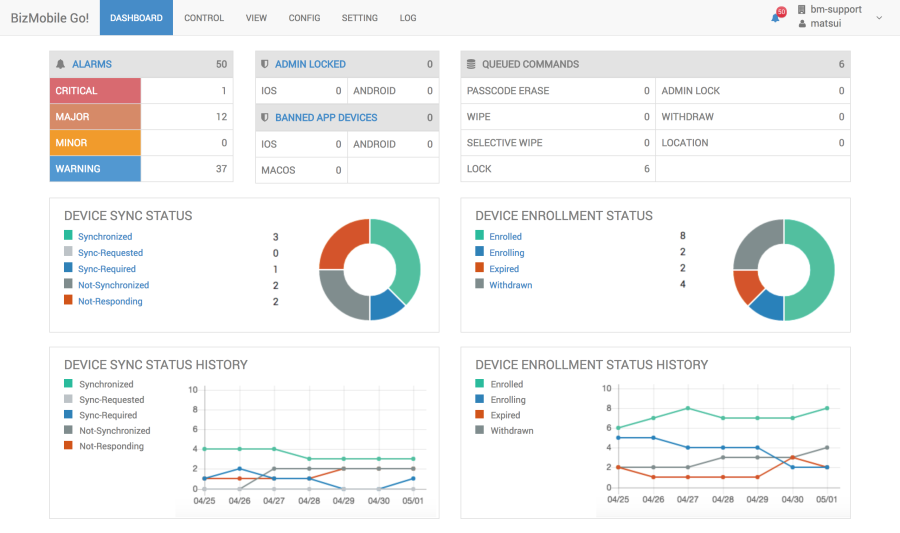
Task: Select the MINOR alarm row
Action: click(x=141, y=142)
